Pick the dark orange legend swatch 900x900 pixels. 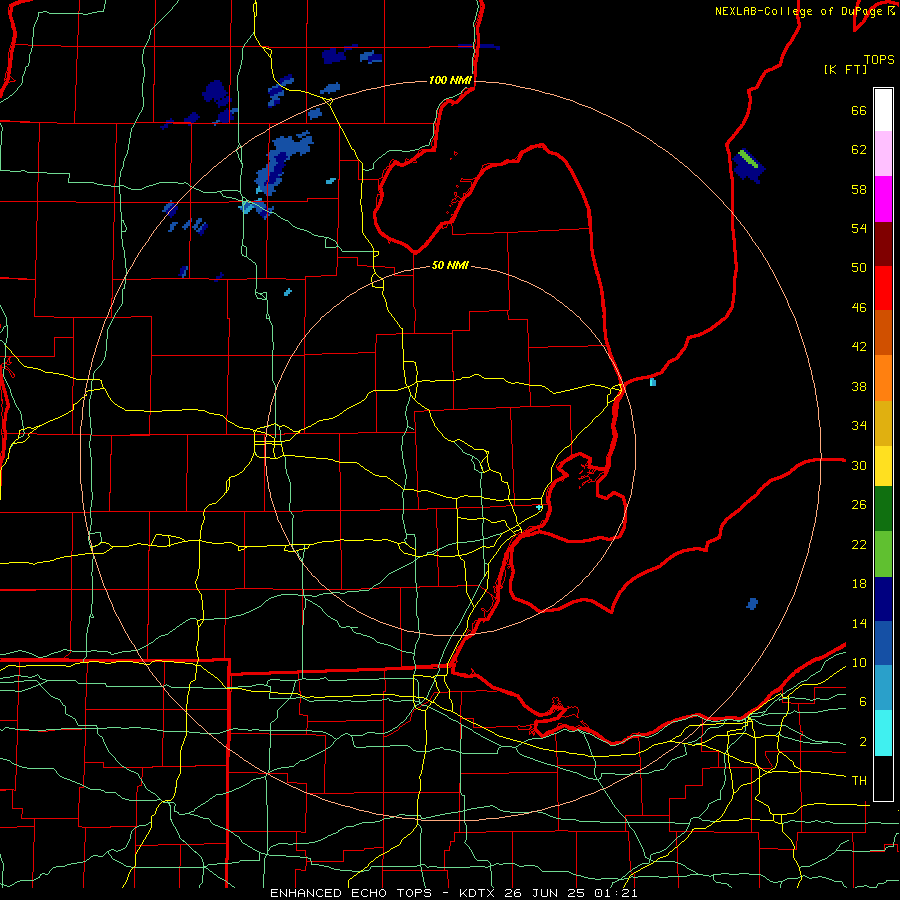[883, 333]
